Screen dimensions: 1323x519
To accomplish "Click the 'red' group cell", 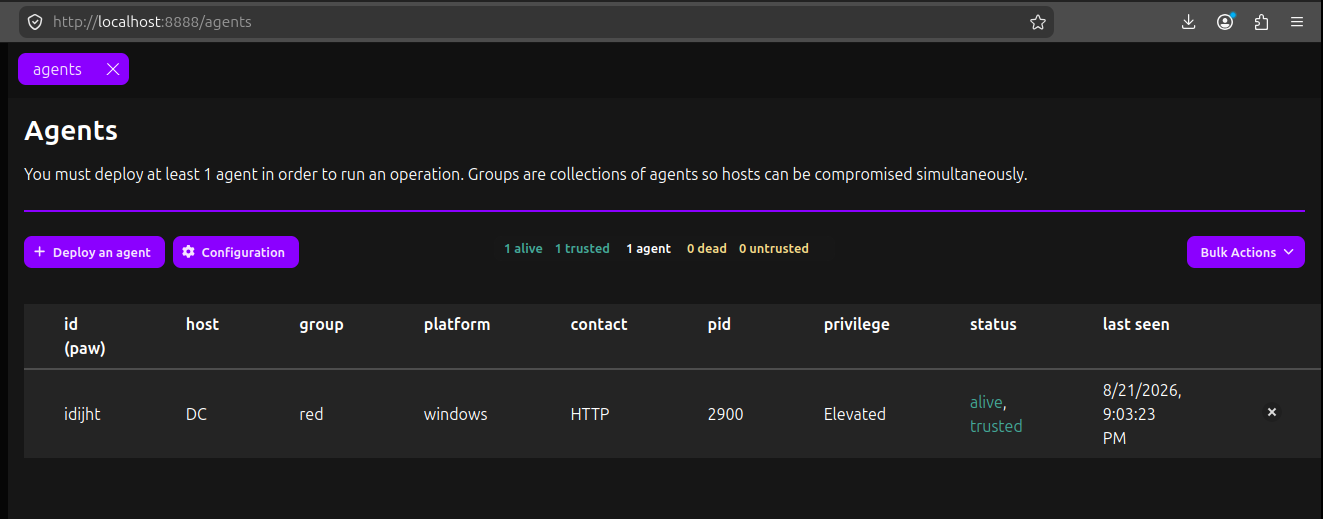I will tap(311, 414).
